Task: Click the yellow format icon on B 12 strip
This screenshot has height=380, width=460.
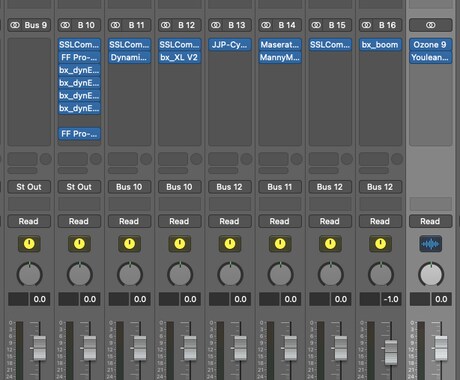Action: [180, 244]
